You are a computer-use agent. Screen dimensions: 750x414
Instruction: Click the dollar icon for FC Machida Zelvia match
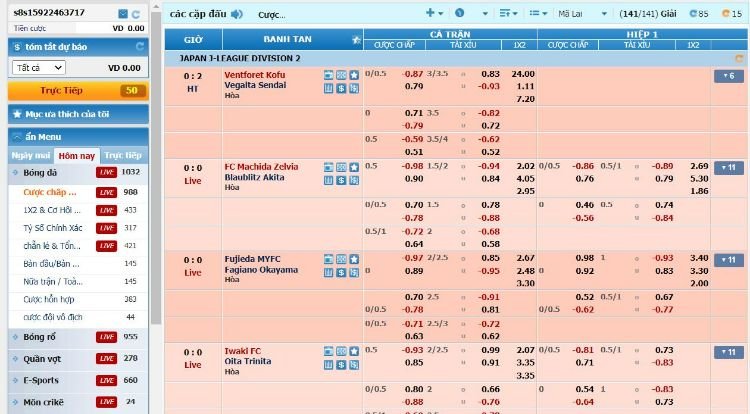(341, 178)
